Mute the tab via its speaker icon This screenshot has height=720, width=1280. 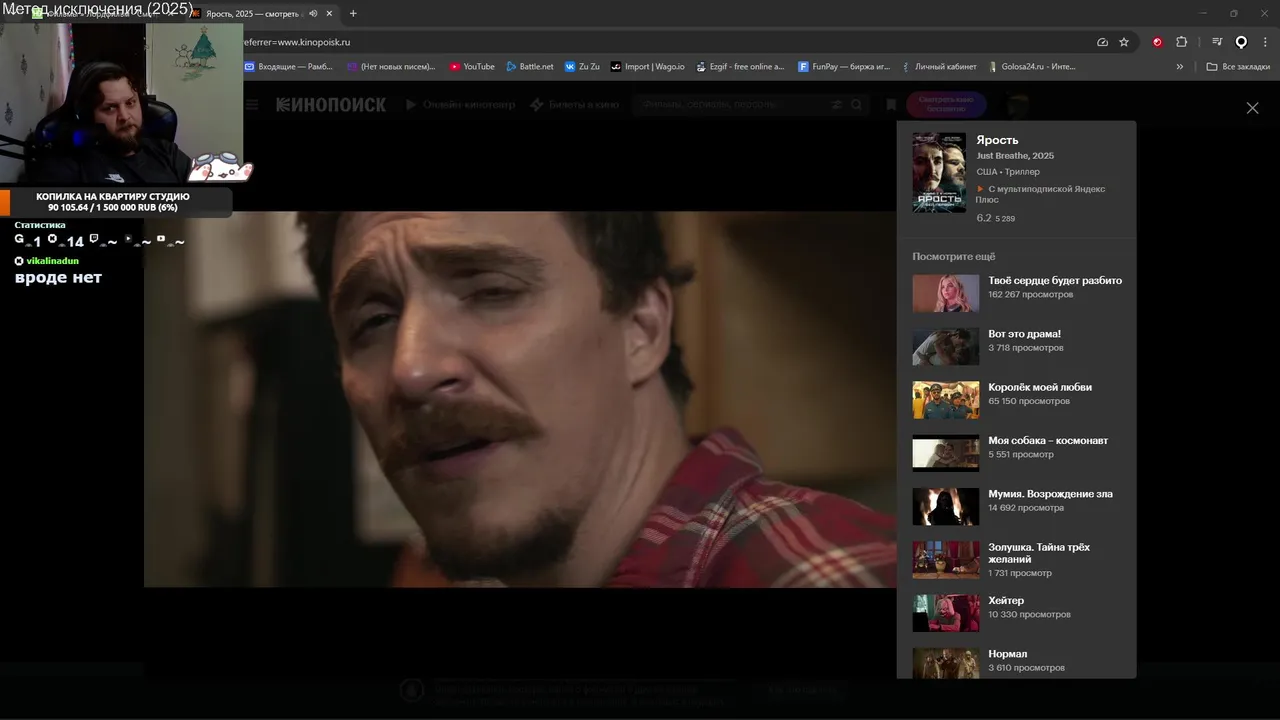[313, 13]
